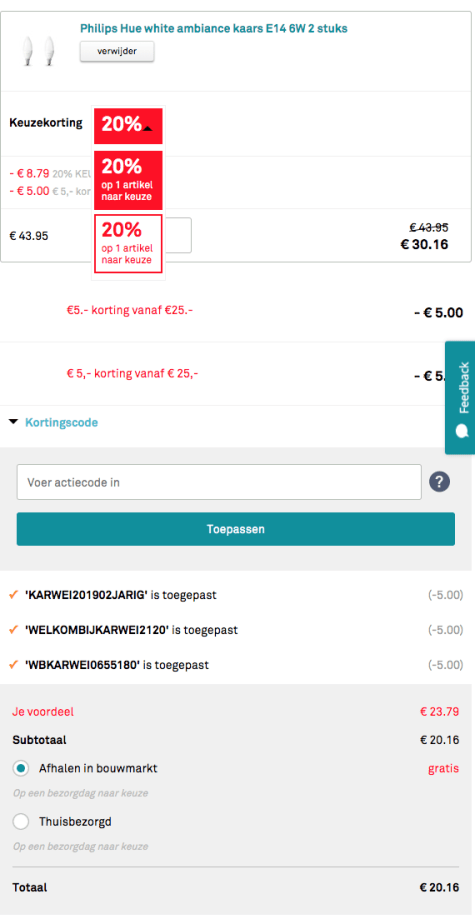Click the quantity box beside € 43.95

pyautogui.click(x=177, y=236)
